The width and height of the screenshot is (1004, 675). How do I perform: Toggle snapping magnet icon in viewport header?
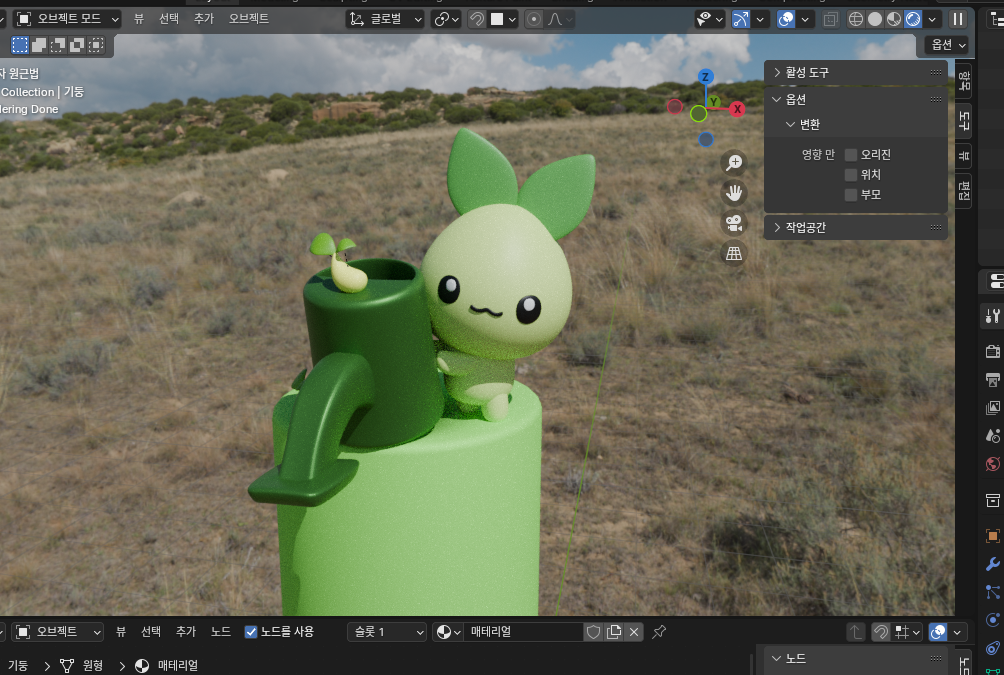pyautogui.click(x=477, y=19)
